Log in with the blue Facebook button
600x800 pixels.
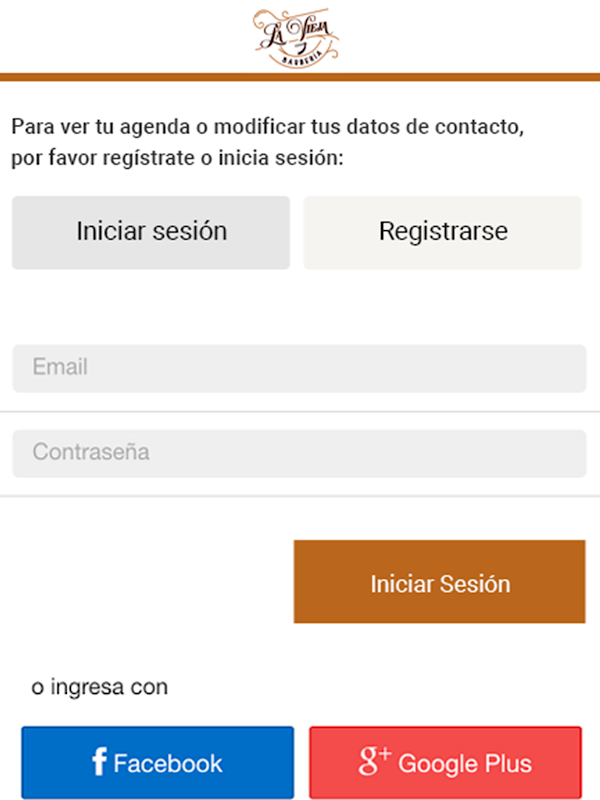157,762
